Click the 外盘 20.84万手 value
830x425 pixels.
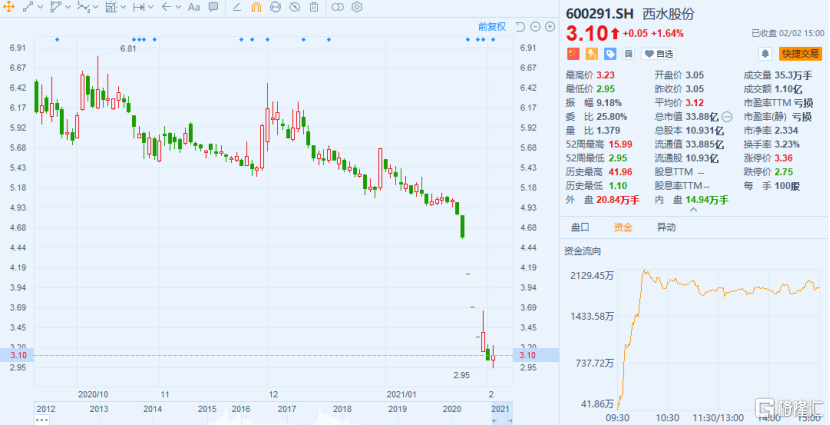coord(618,200)
